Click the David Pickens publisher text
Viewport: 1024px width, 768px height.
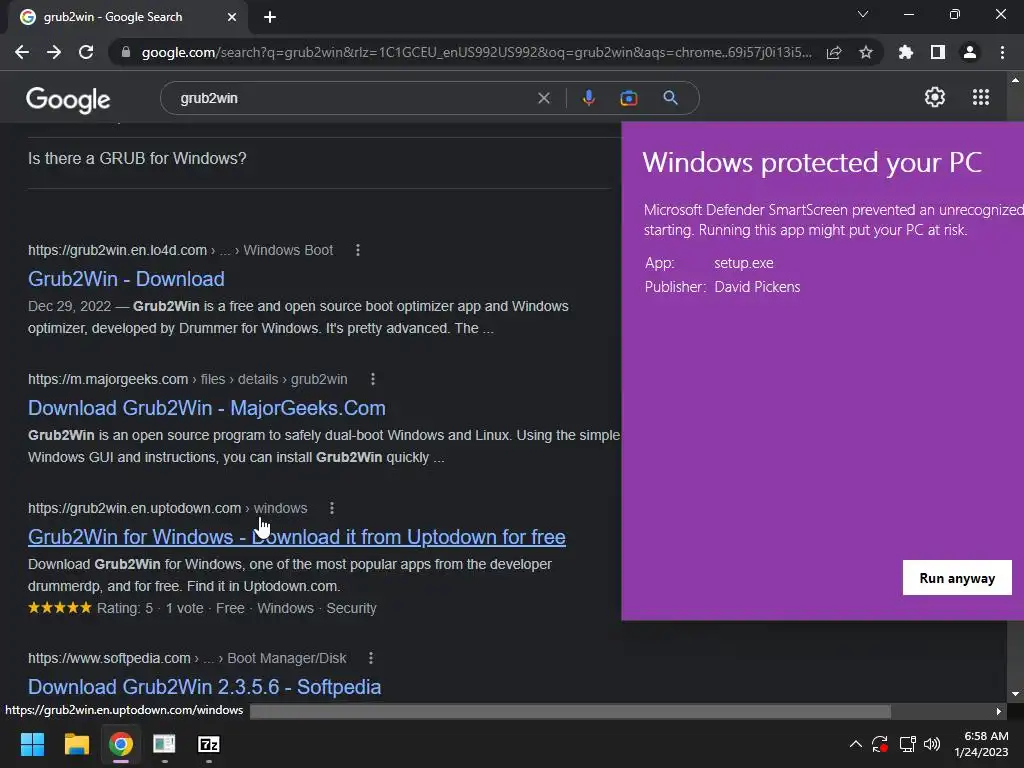point(757,287)
